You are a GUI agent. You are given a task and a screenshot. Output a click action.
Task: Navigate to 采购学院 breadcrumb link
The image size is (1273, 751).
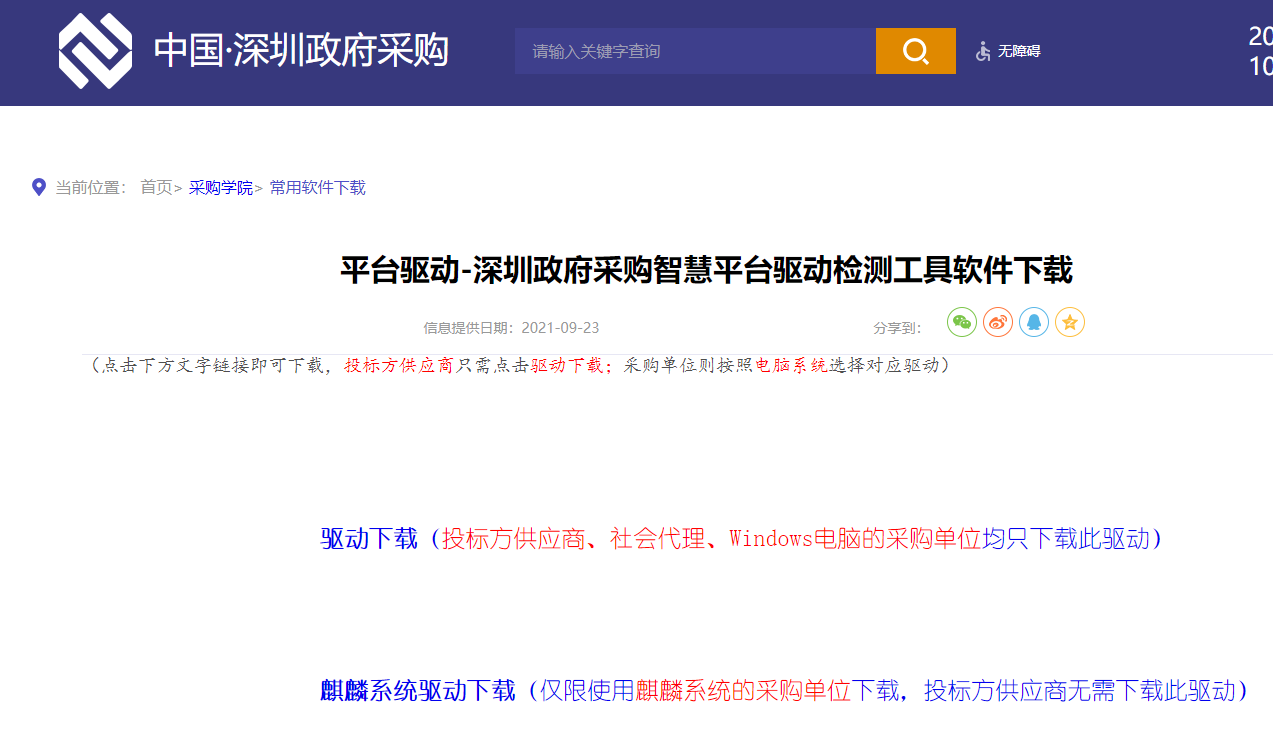pos(220,187)
